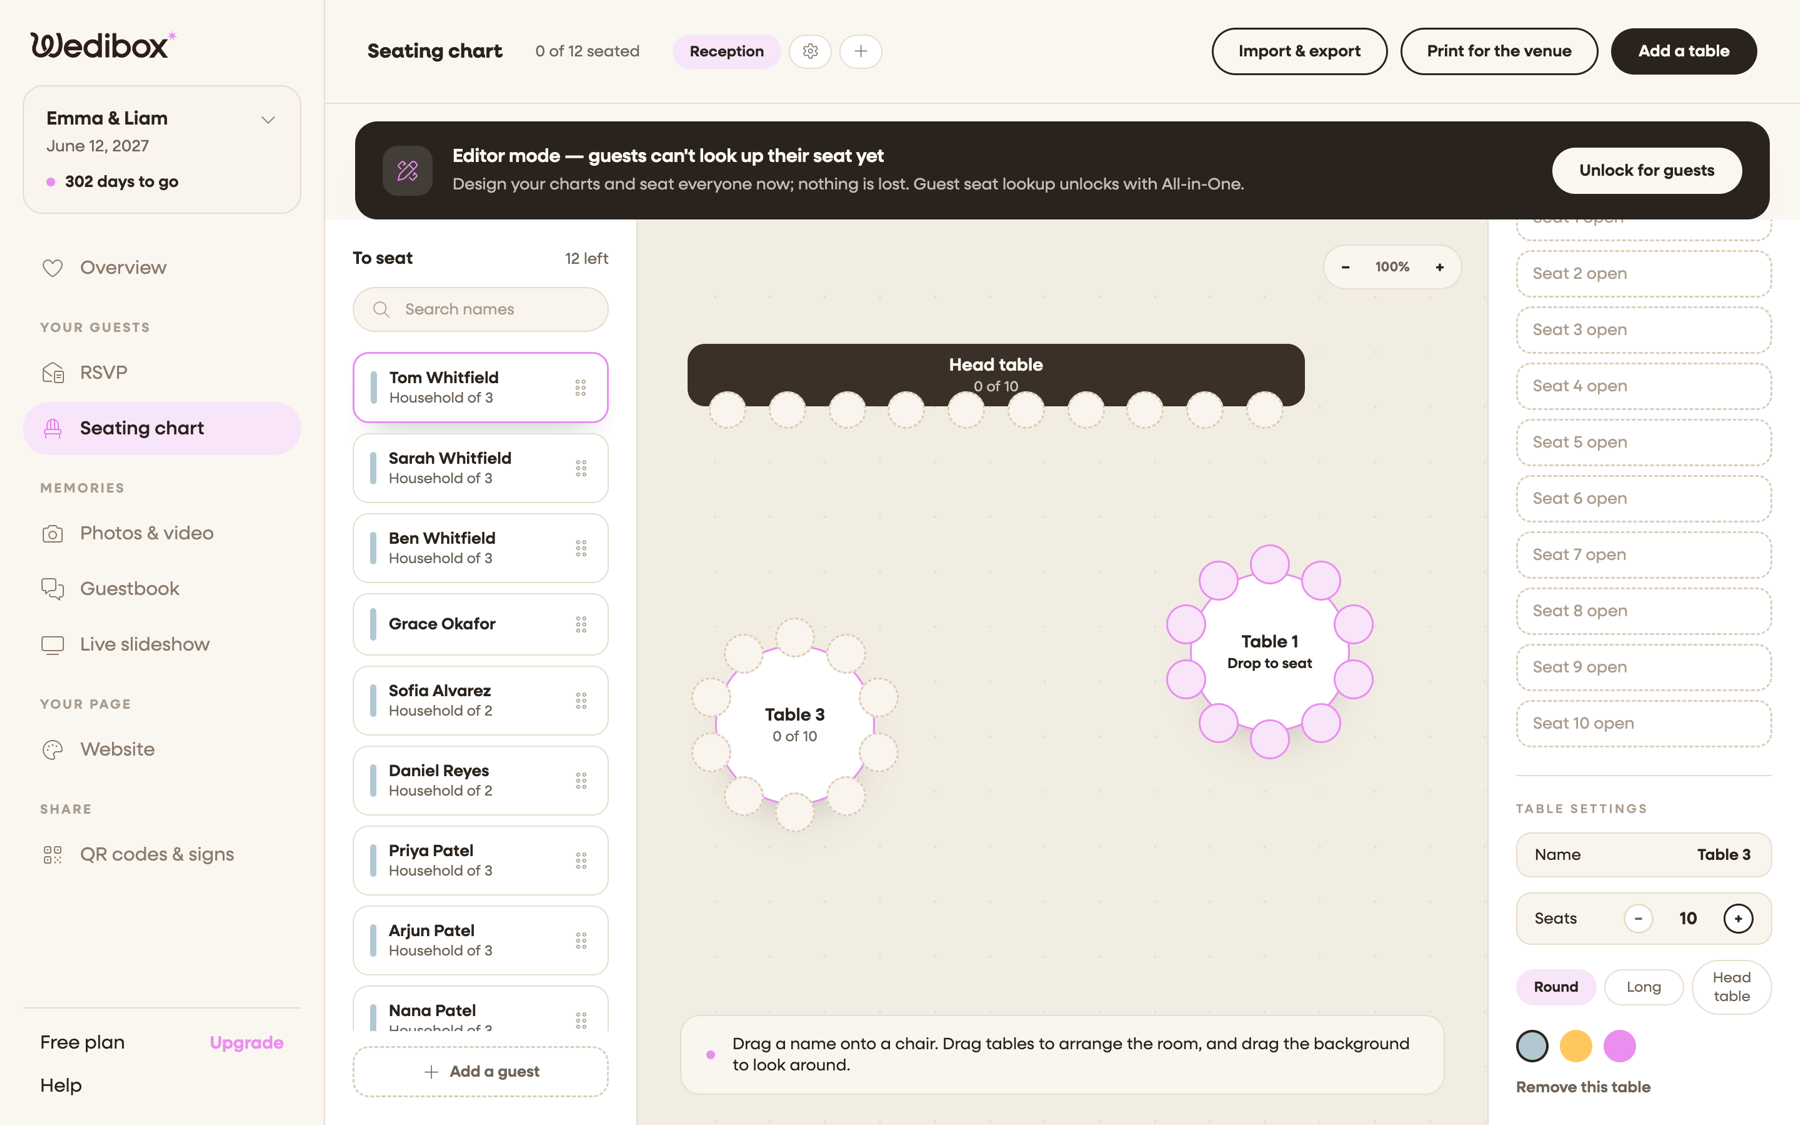The height and width of the screenshot is (1125, 1800).
Task: Add a new chart with plus icon
Action: pyautogui.click(x=860, y=51)
